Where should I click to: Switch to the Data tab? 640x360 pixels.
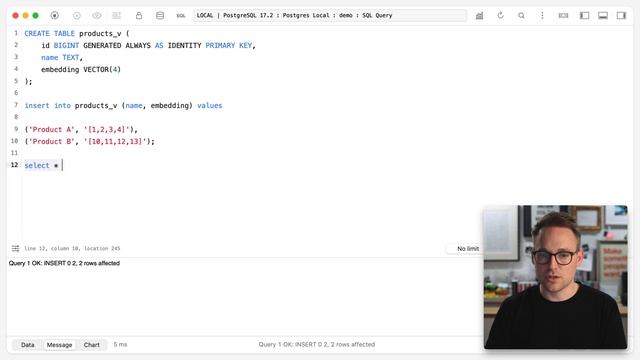point(28,345)
